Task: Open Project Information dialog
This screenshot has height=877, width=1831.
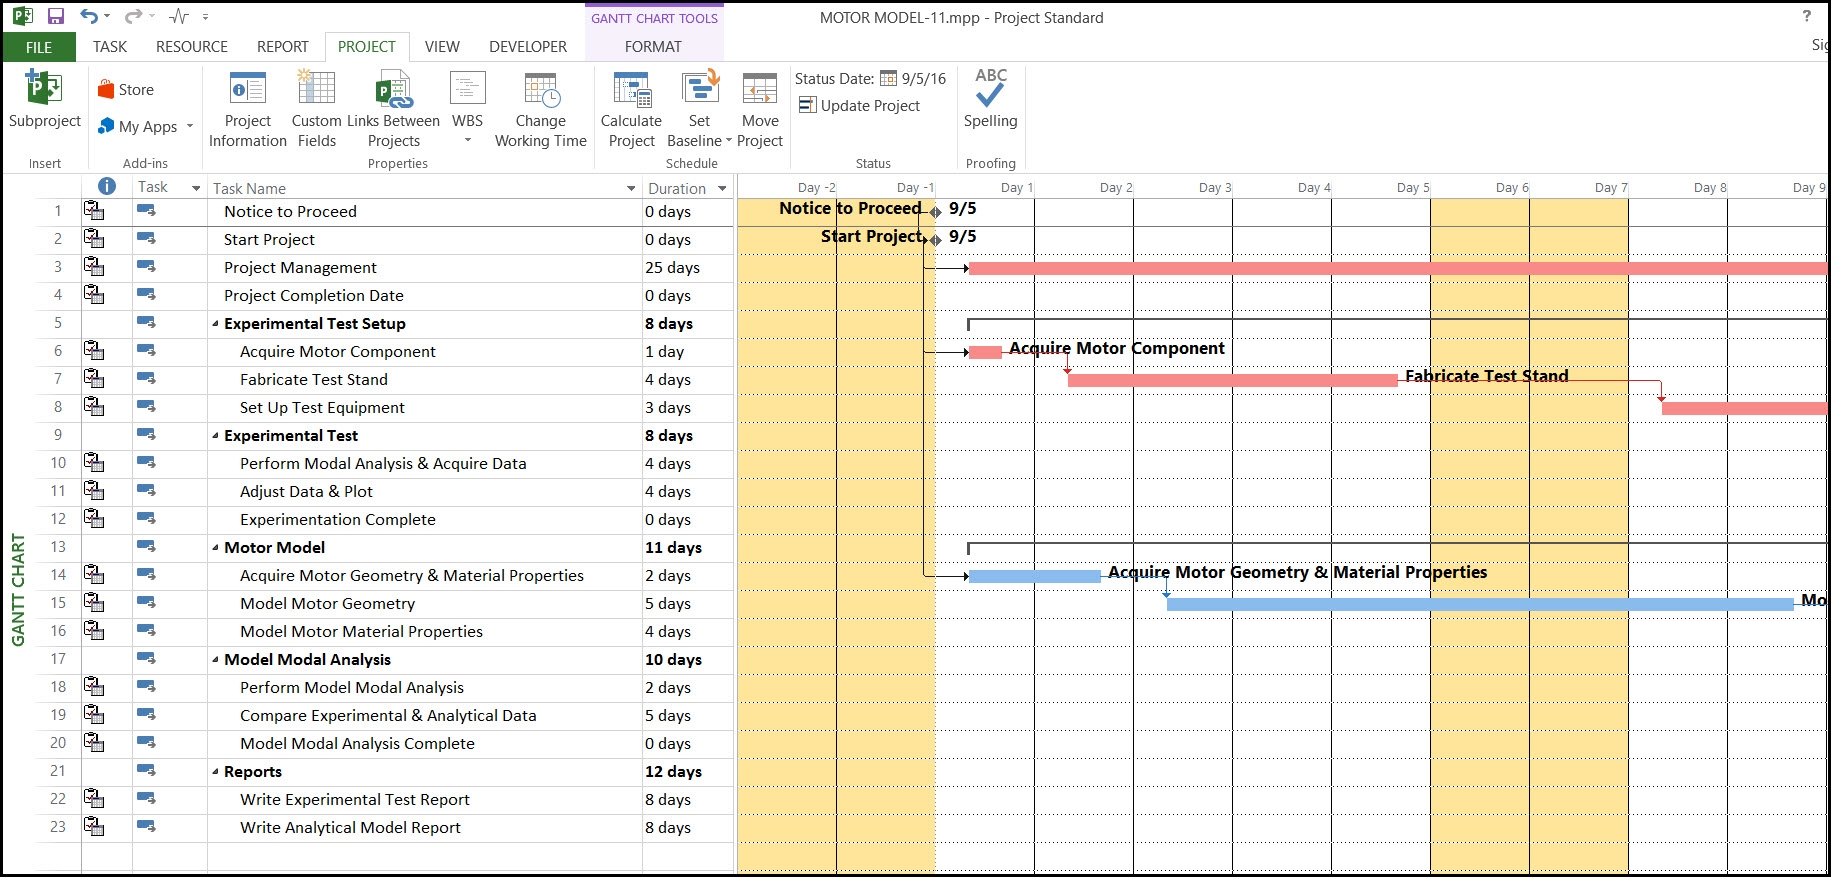Action: point(248,110)
